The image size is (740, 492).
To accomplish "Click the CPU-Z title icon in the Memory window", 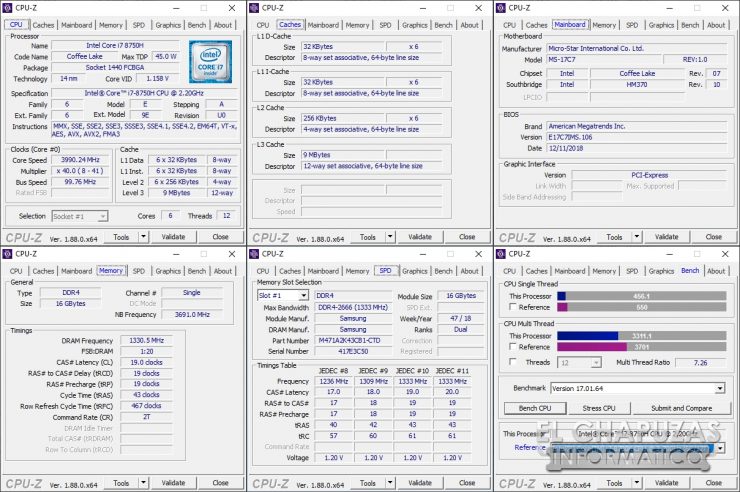I will pos(7,254).
